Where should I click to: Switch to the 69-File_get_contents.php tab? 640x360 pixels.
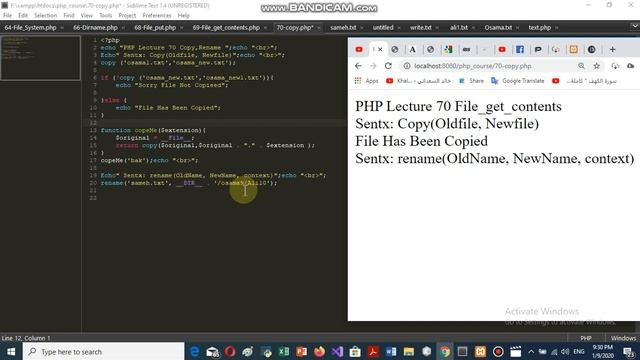[x=226, y=28]
